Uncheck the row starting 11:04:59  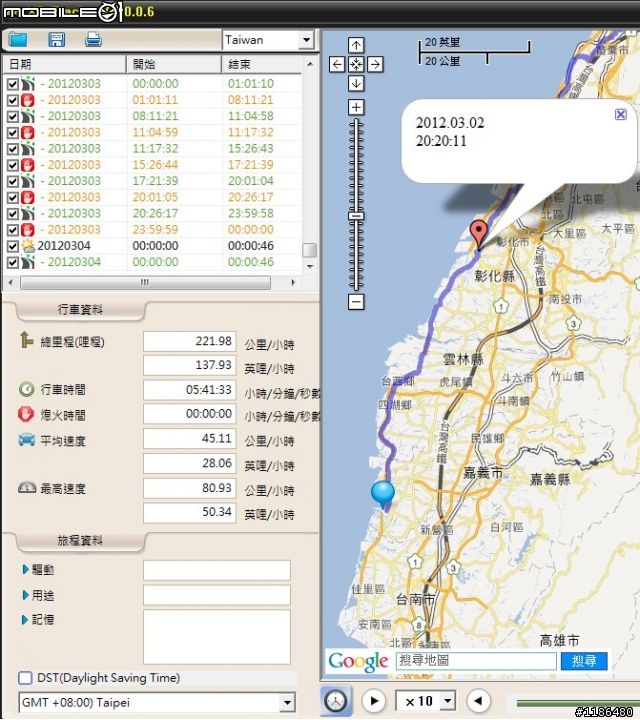[x=13, y=133]
